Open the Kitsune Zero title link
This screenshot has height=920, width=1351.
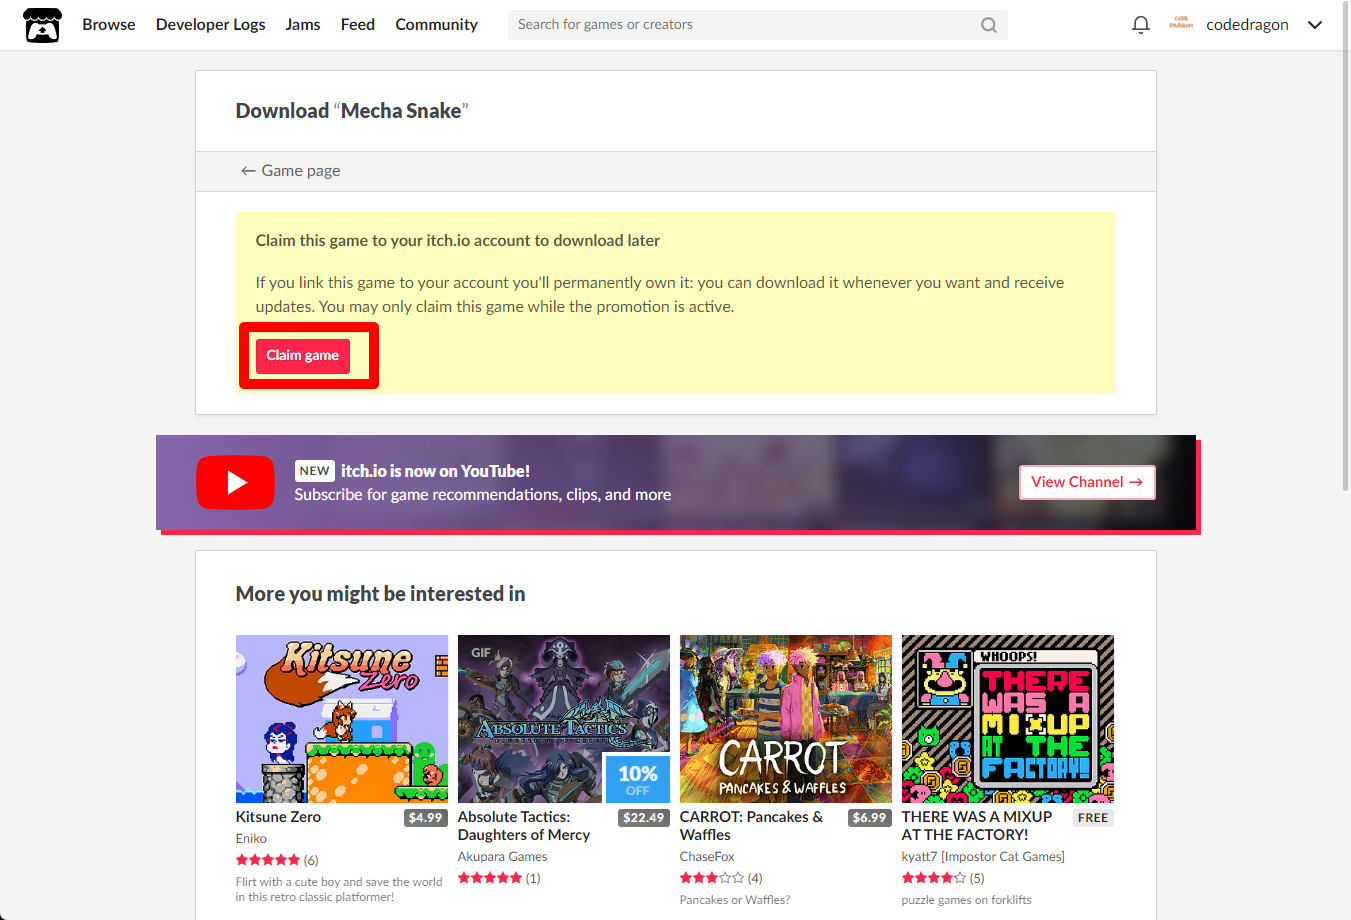coord(278,817)
